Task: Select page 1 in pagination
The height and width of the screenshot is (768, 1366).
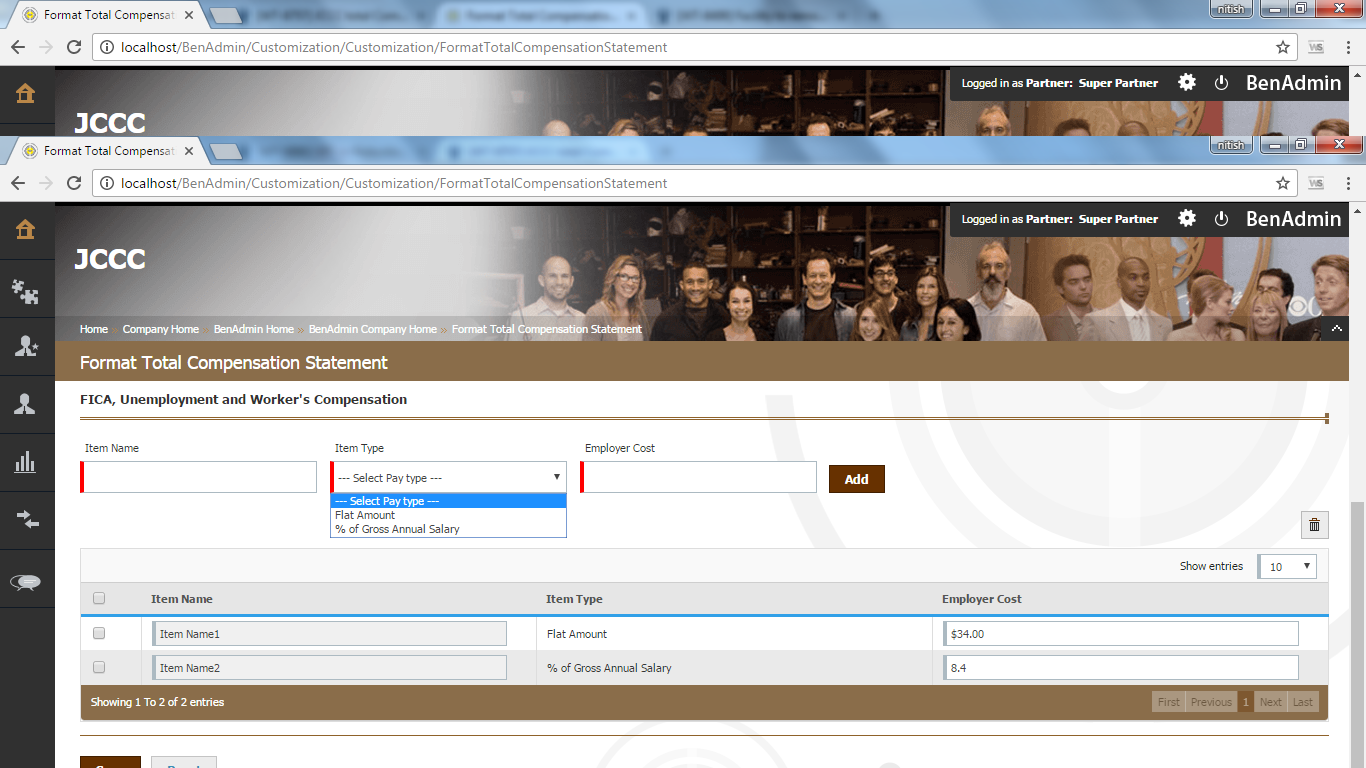Action: [x=1246, y=702]
